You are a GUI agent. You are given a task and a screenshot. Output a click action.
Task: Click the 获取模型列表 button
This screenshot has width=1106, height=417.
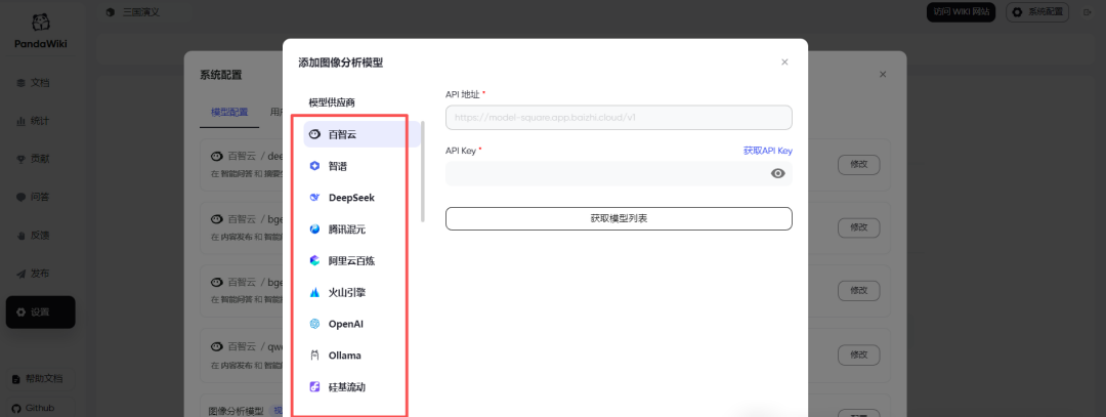(619, 219)
